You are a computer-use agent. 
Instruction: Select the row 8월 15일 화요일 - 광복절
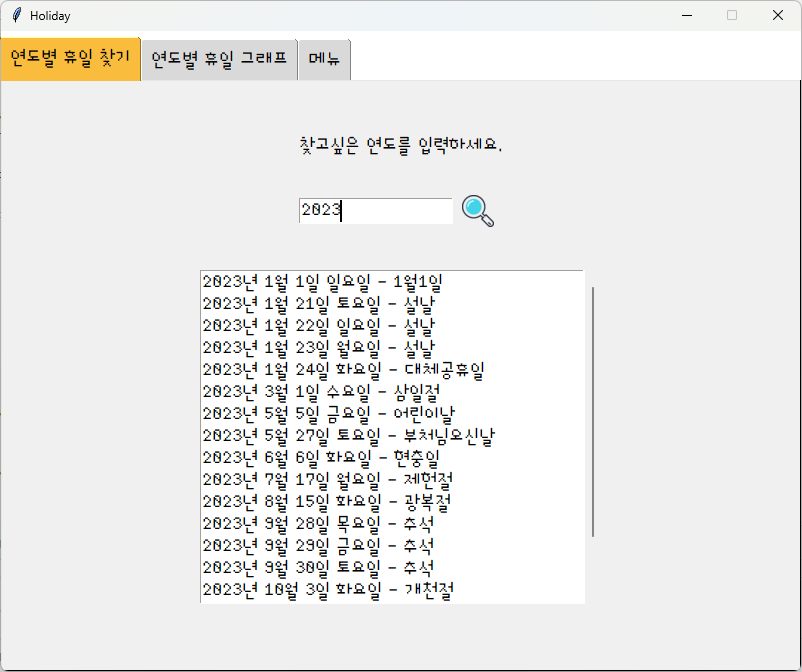pyautogui.click(x=392, y=502)
